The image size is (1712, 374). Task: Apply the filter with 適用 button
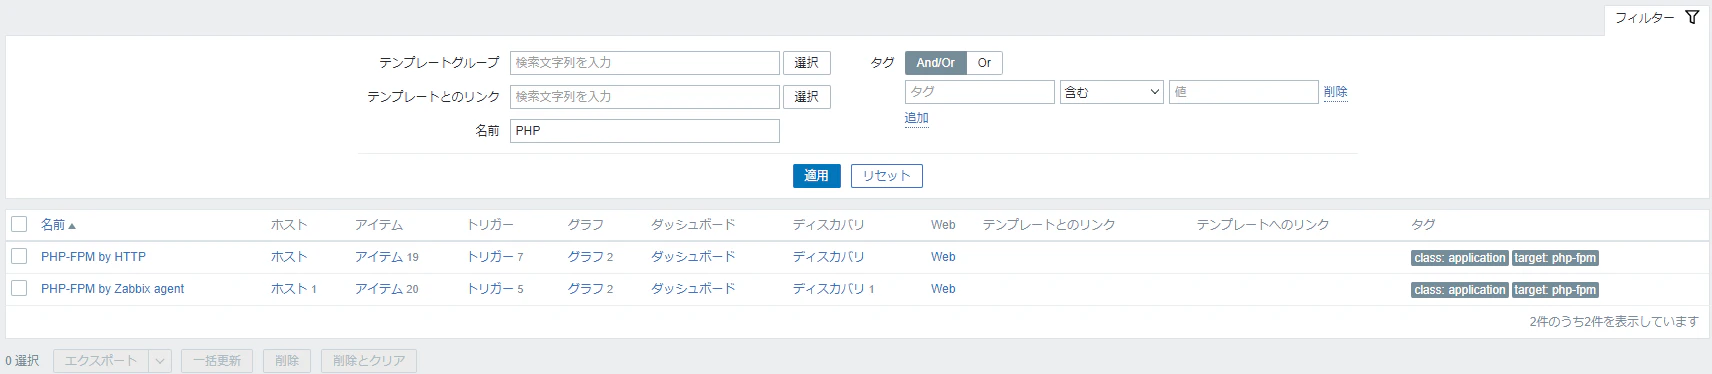[816, 176]
